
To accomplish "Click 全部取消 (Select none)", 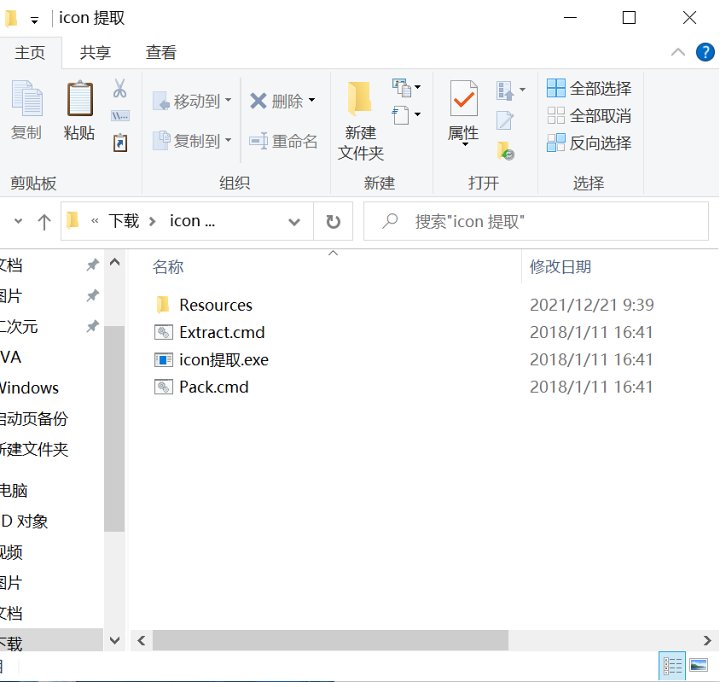I will [x=589, y=115].
